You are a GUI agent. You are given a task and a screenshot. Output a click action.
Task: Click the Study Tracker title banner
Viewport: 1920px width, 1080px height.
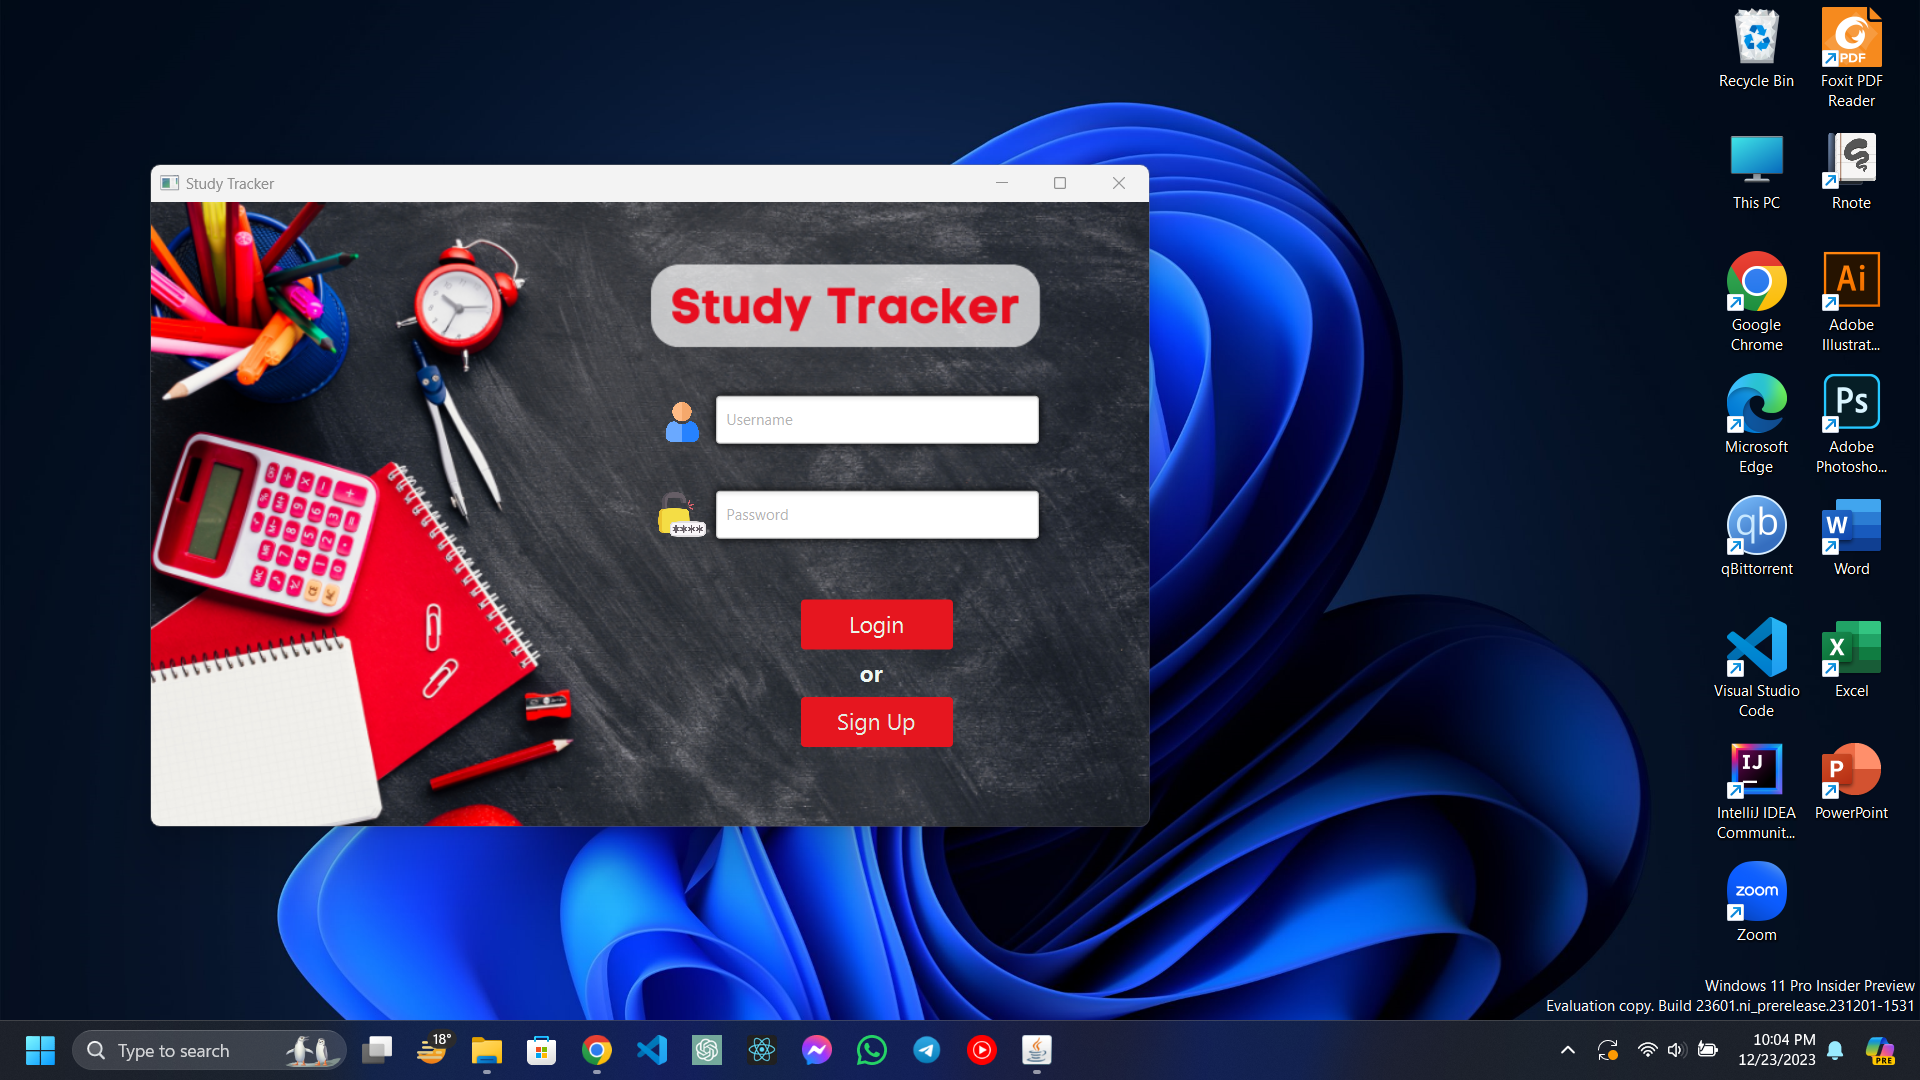[845, 306]
